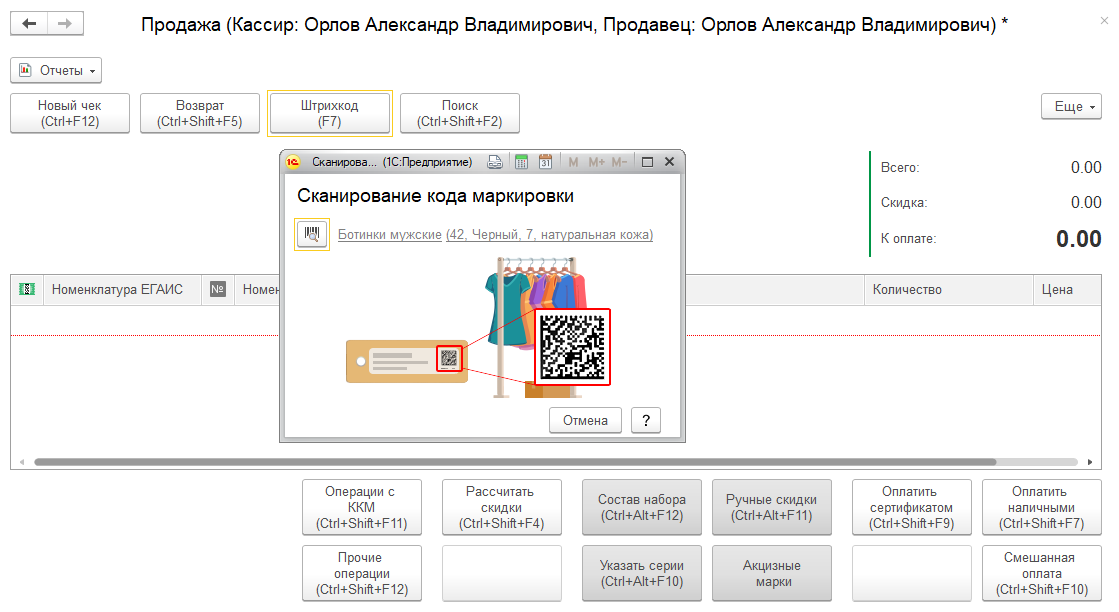The image size is (1119, 612).
Task: Open the calculator icon in dialog title bar
Action: pos(522,162)
